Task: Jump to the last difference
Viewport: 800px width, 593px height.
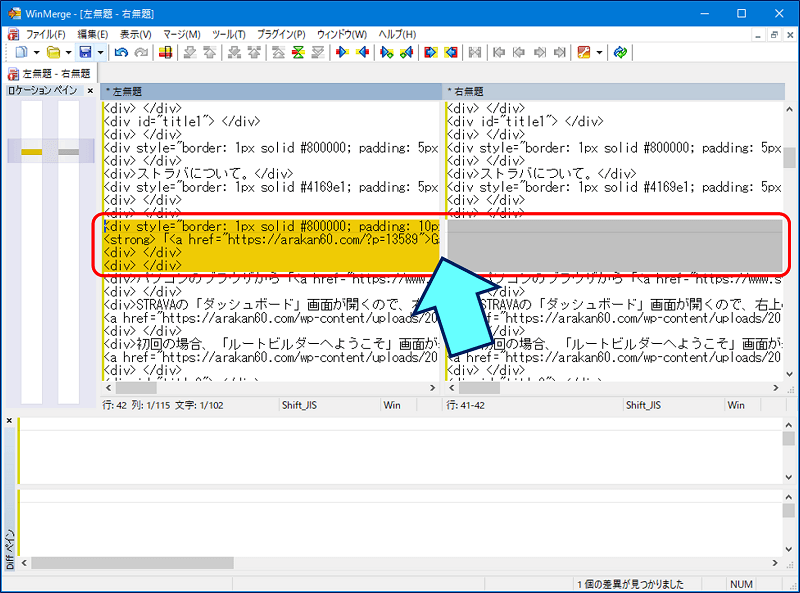Action: point(318,52)
